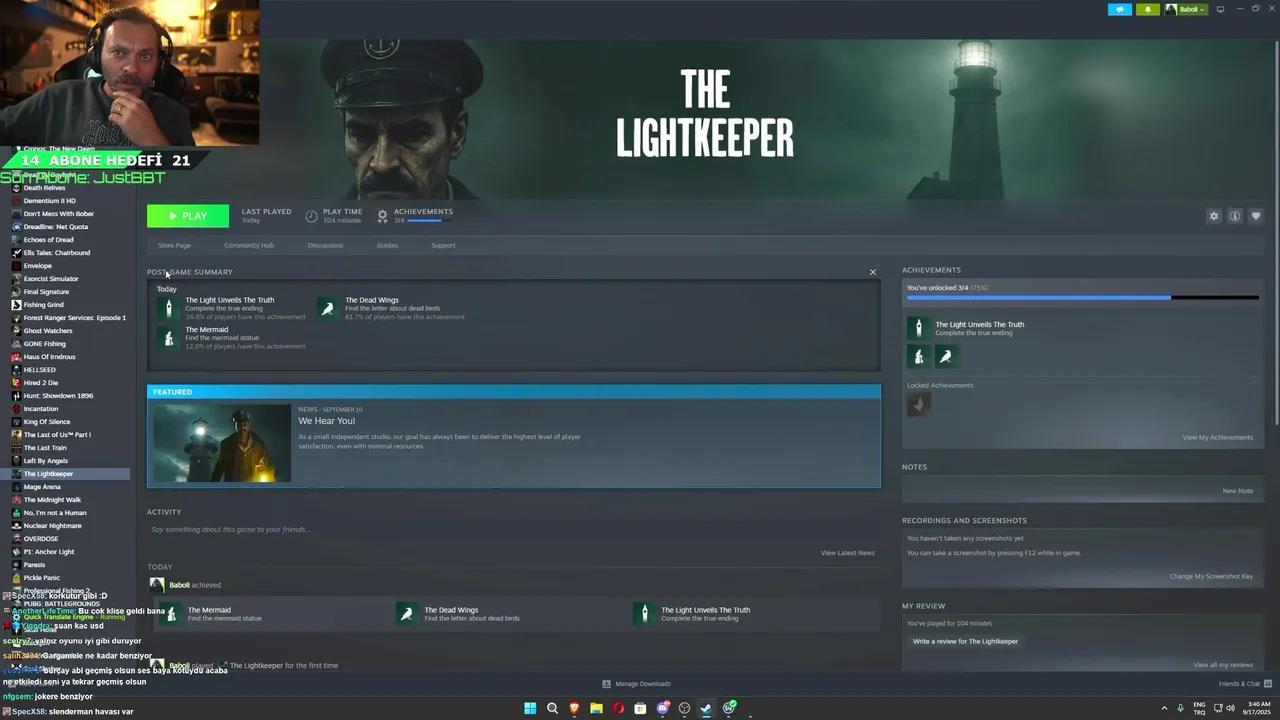
Task: Open The Light Unveils The Truth summary achievement icon
Action: (168, 307)
